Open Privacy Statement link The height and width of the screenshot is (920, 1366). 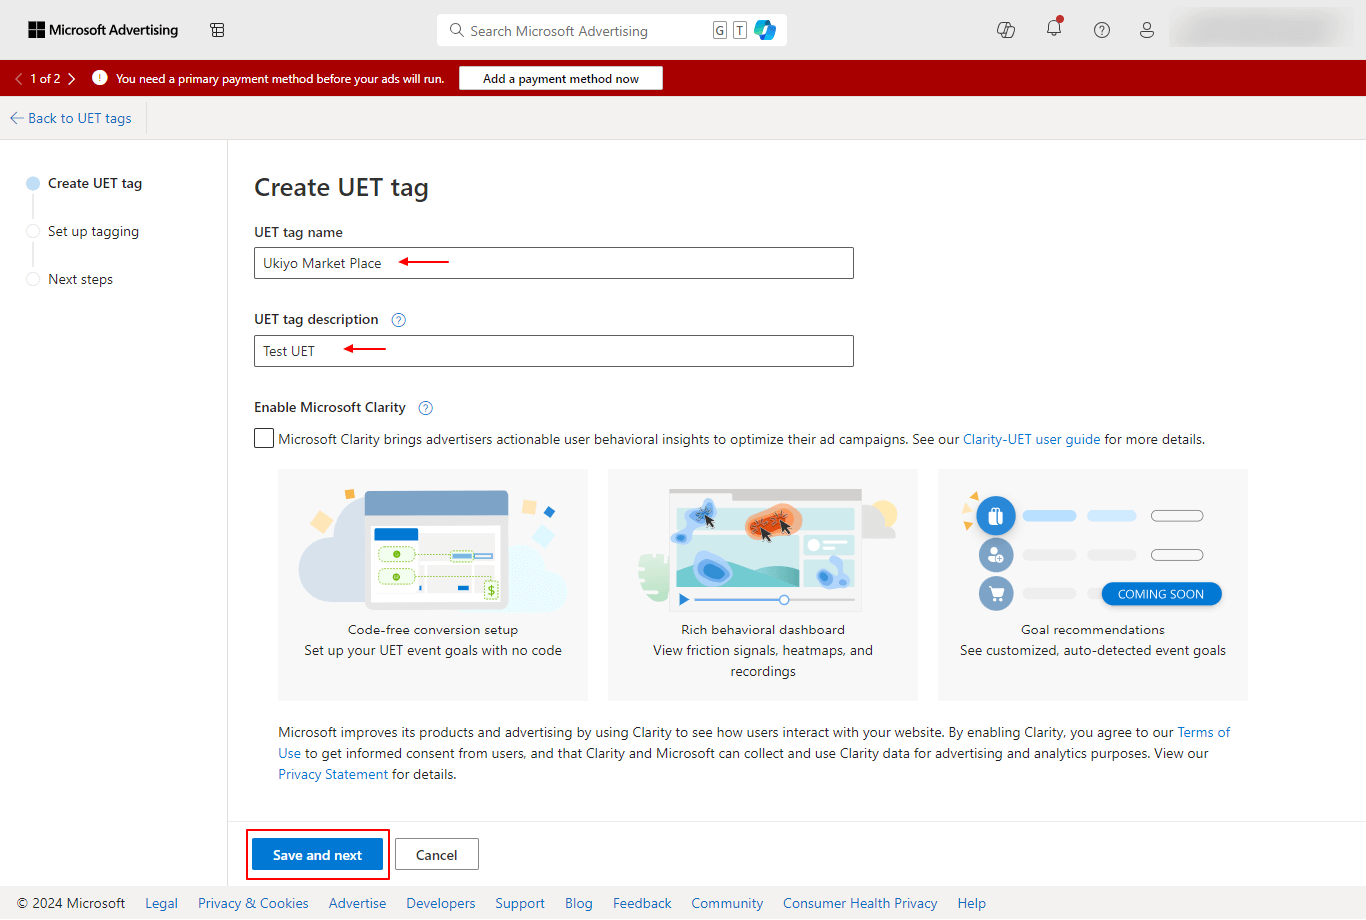point(333,774)
